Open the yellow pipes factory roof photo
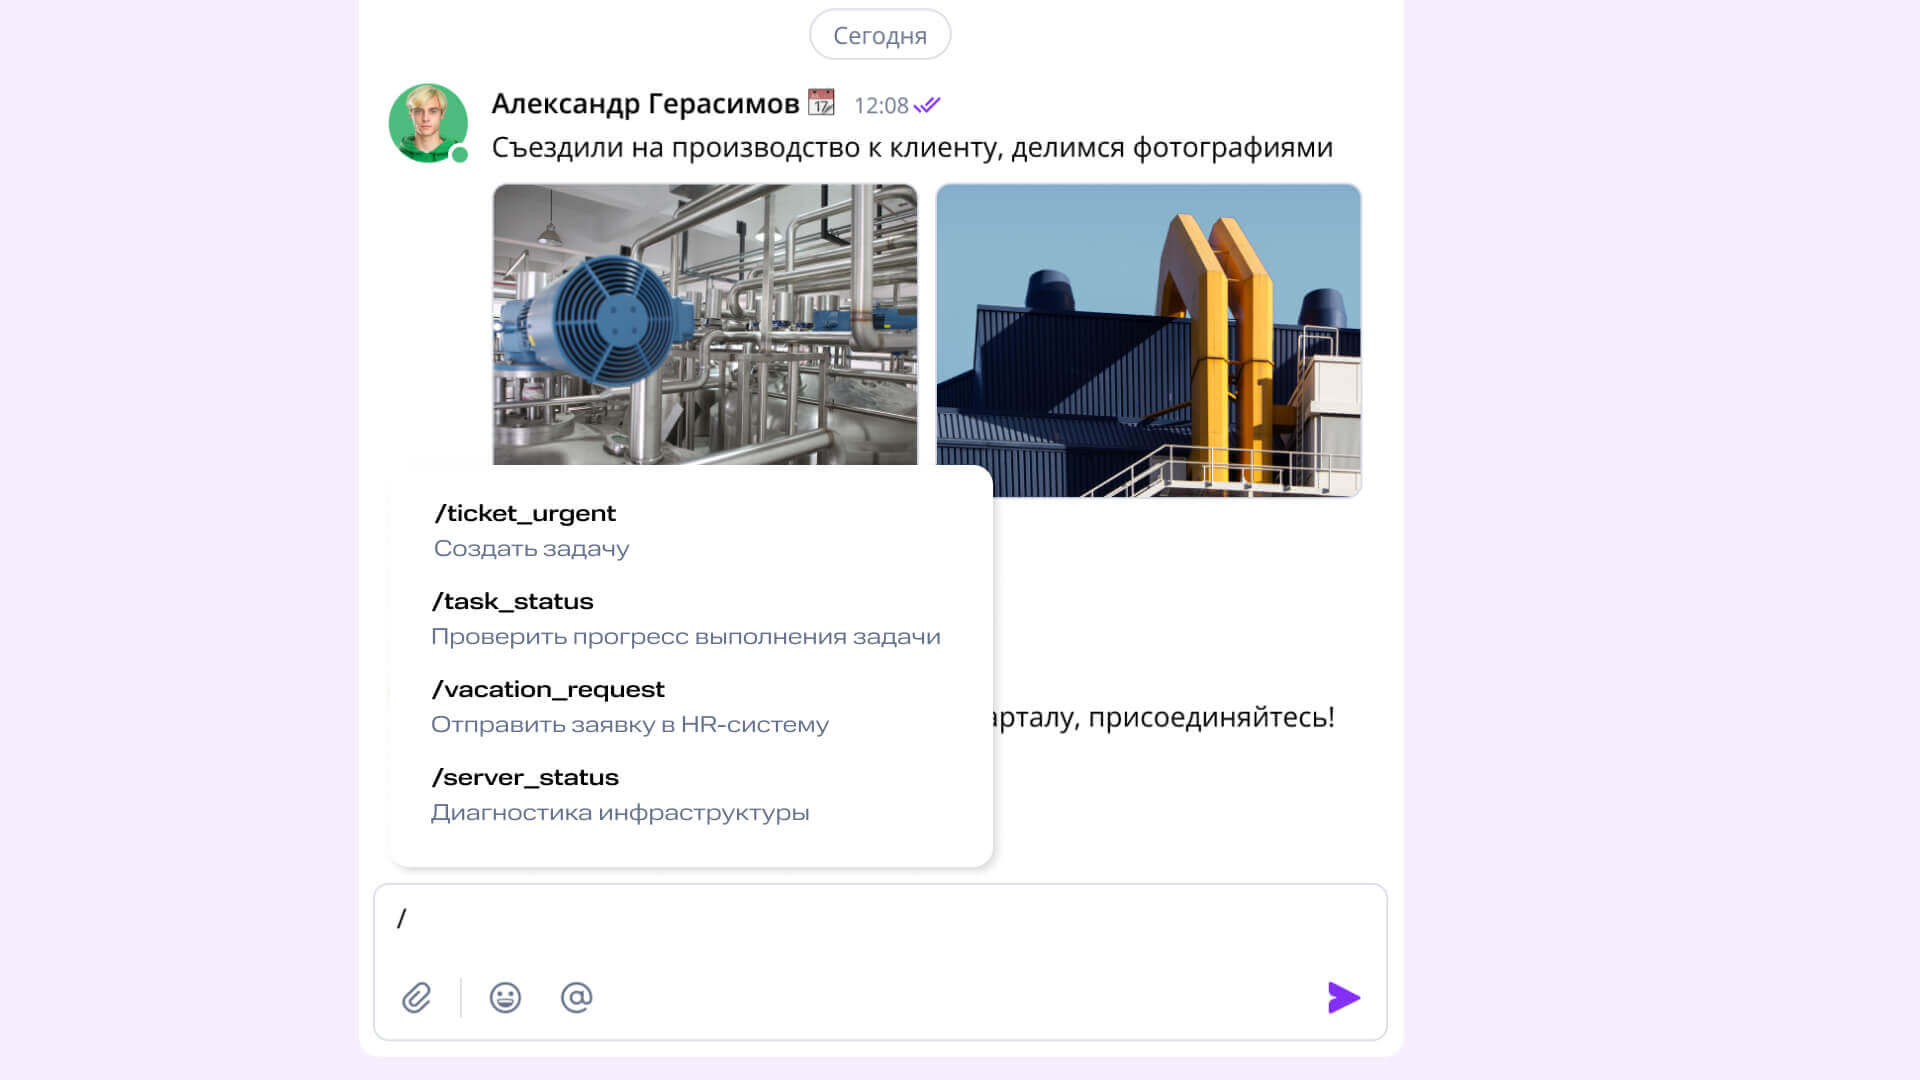Viewport: 1920px width, 1080px height. point(1148,340)
